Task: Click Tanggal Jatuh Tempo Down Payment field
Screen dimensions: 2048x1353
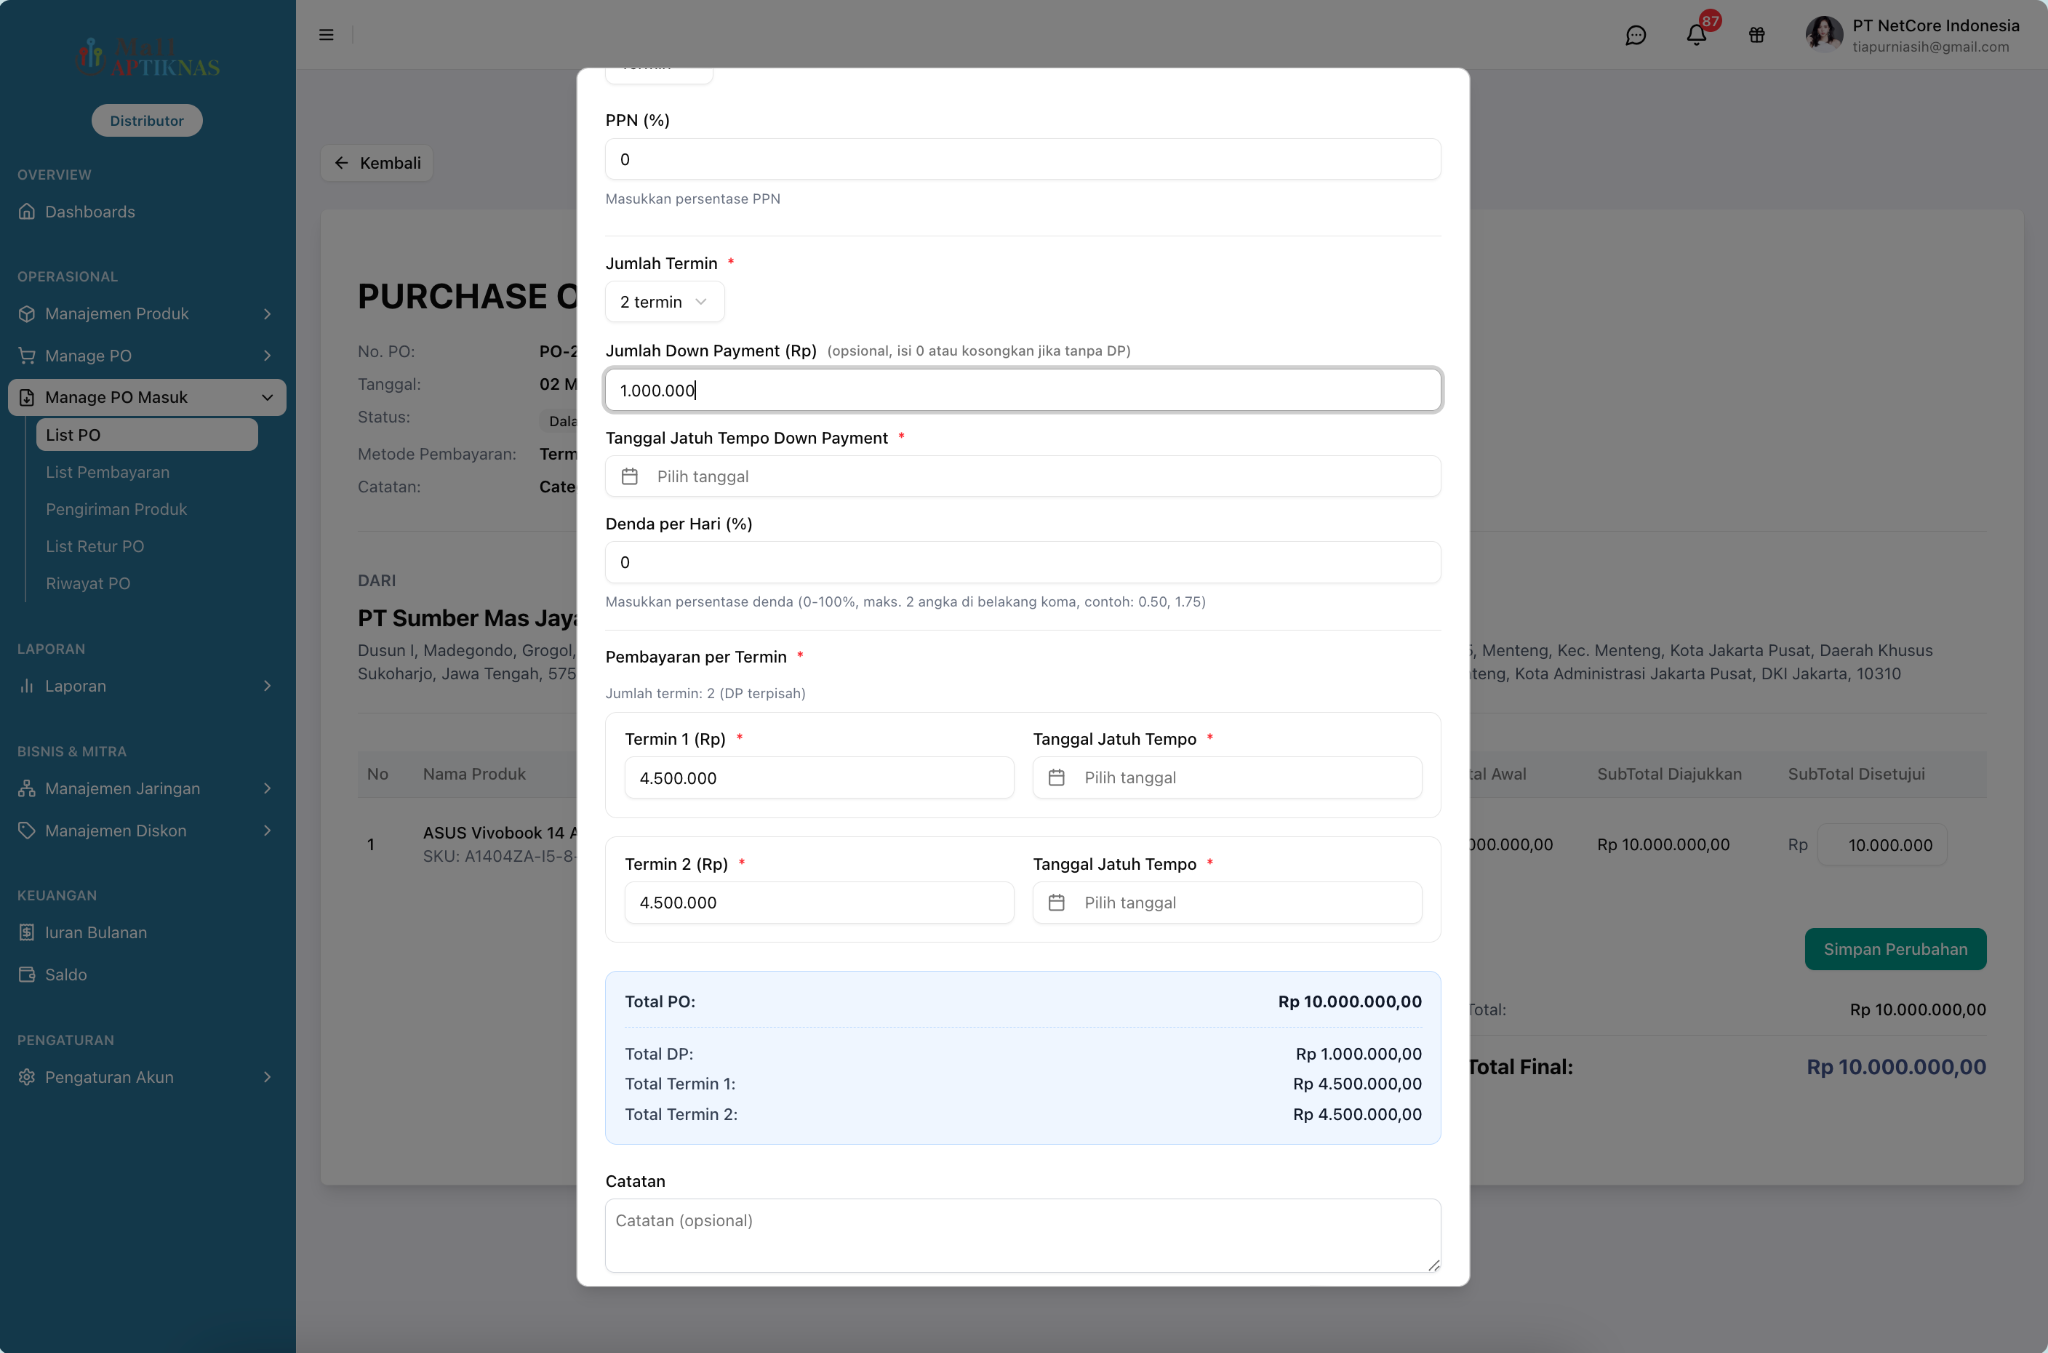Action: pos(1023,476)
